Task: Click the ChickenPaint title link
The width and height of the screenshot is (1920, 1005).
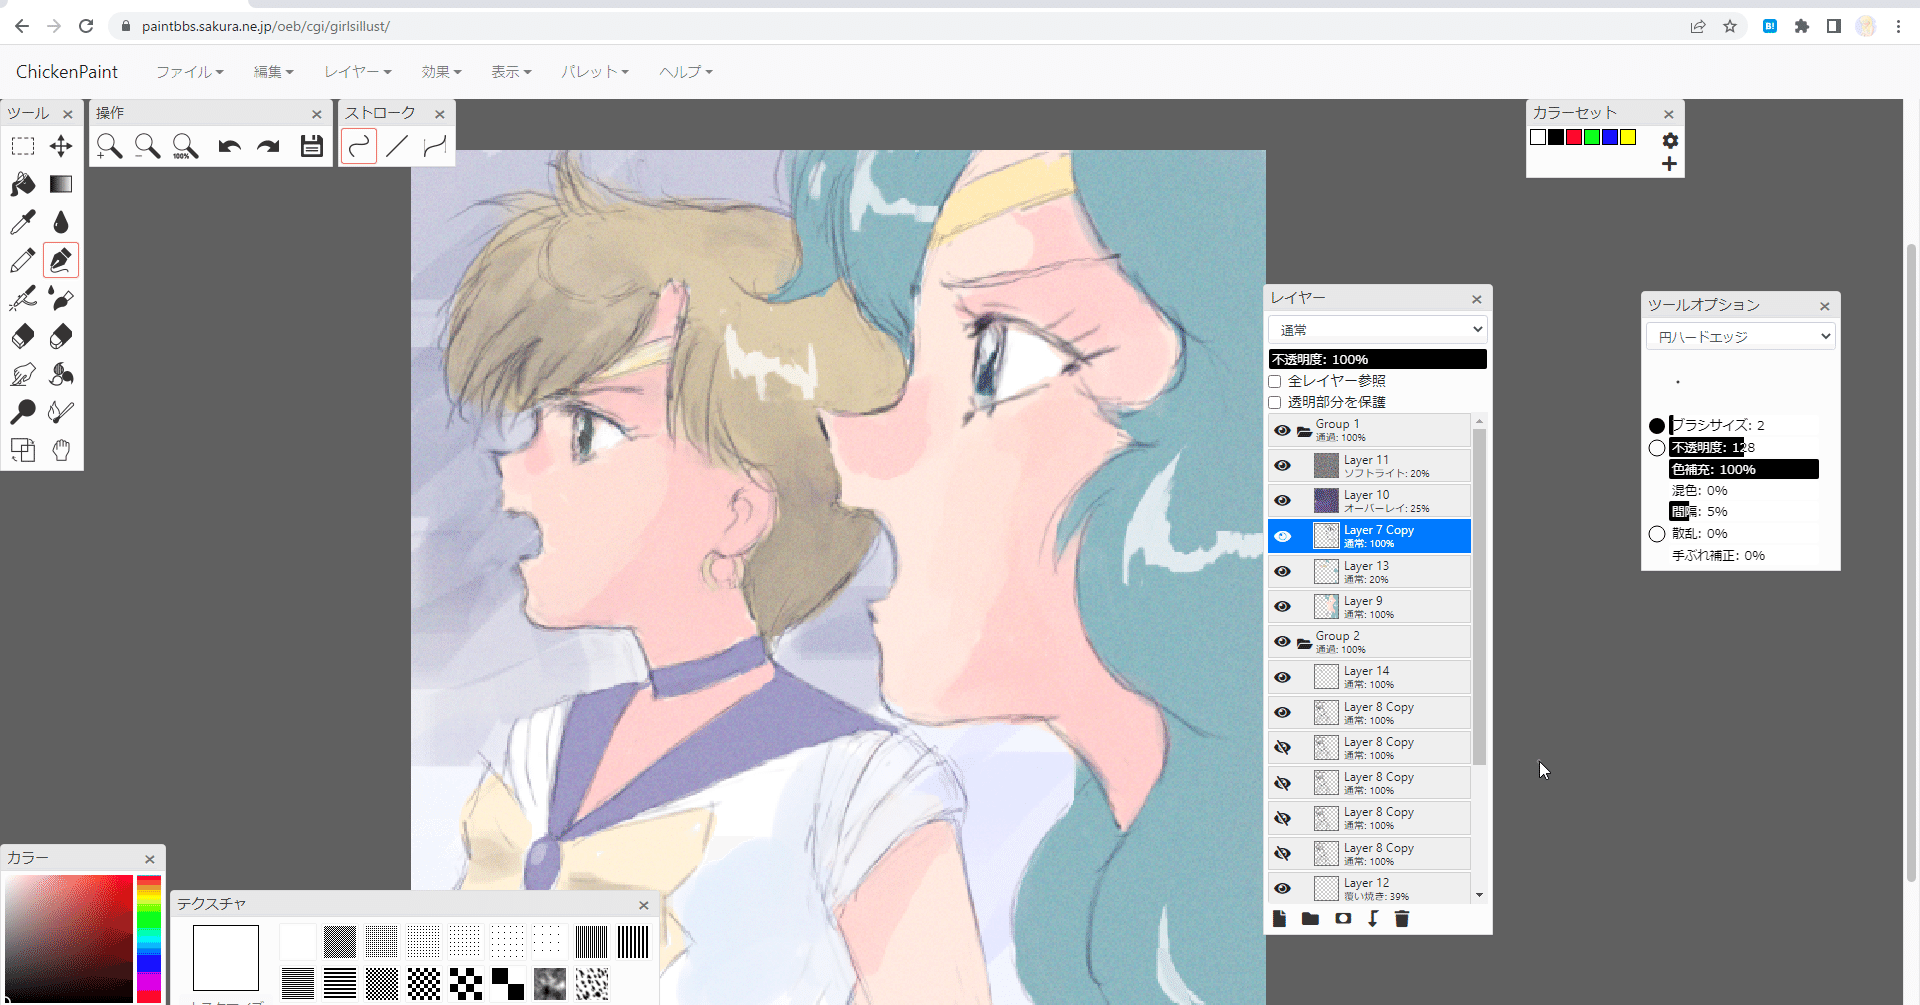Action: click(67, 72)
